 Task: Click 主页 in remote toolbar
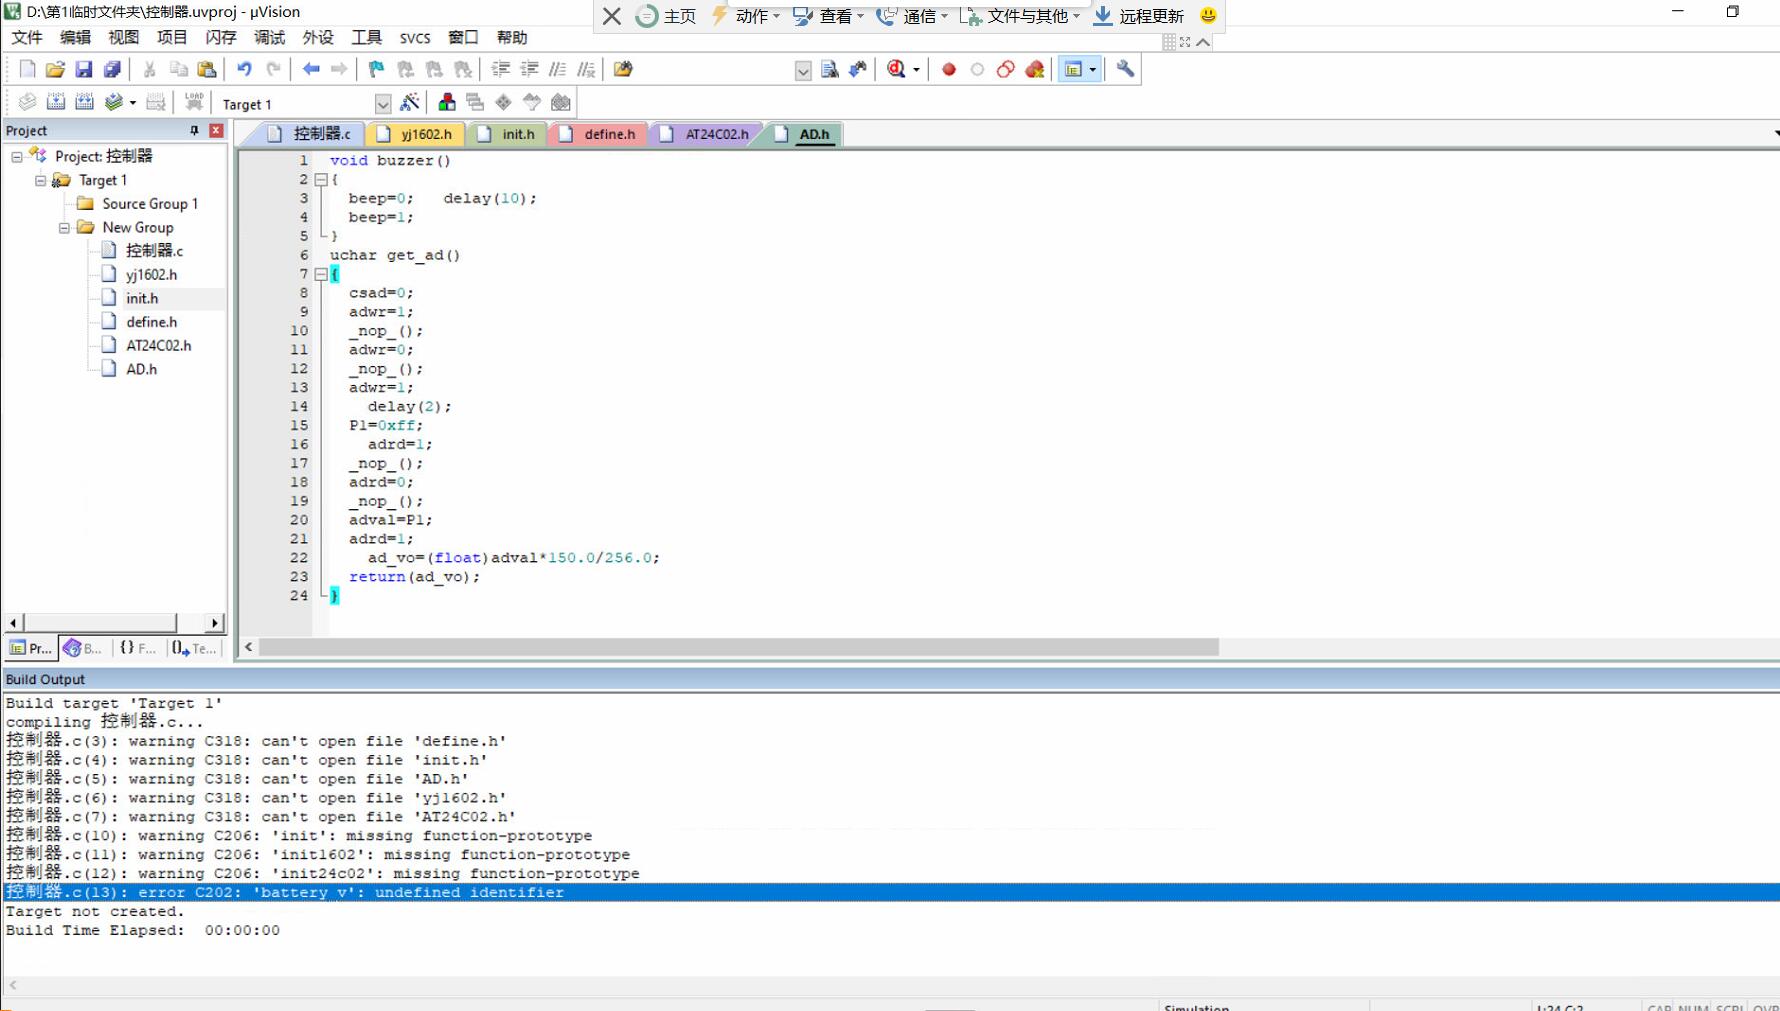(x=666, y=16)
